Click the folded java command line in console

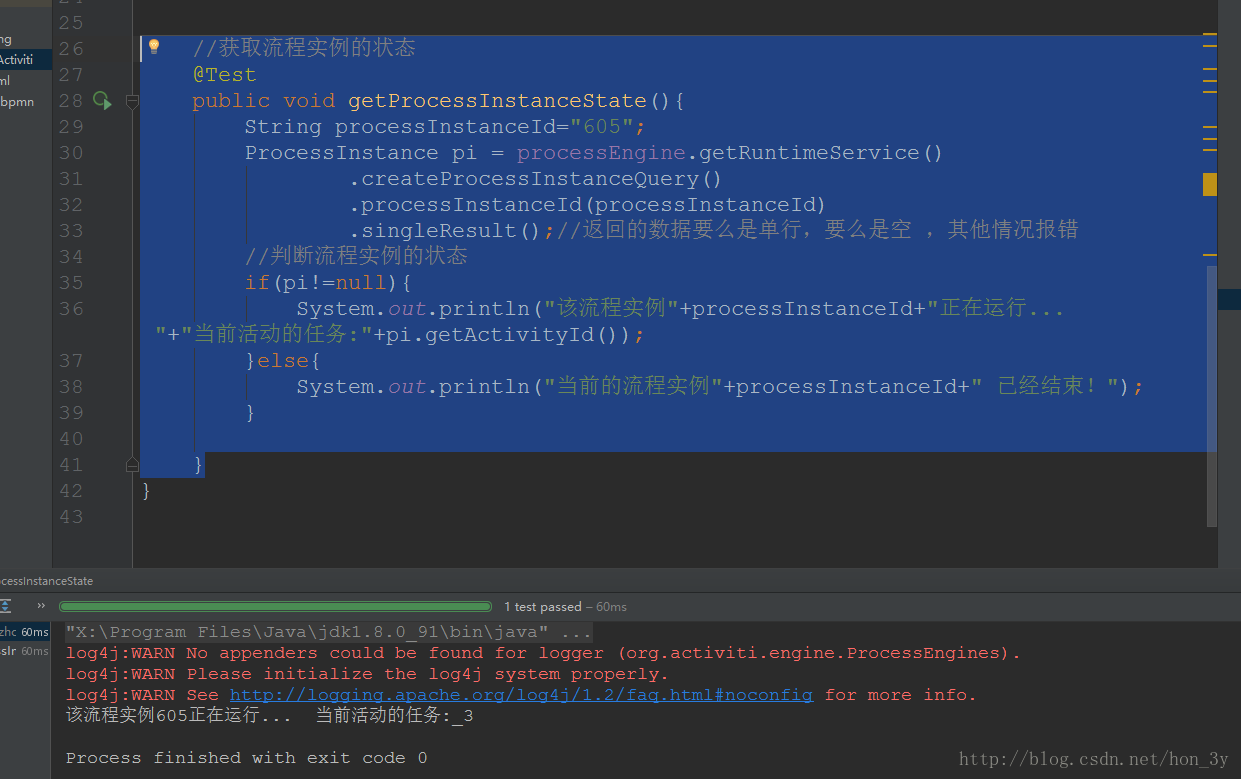pyautogui.click(x=328, y=632)
